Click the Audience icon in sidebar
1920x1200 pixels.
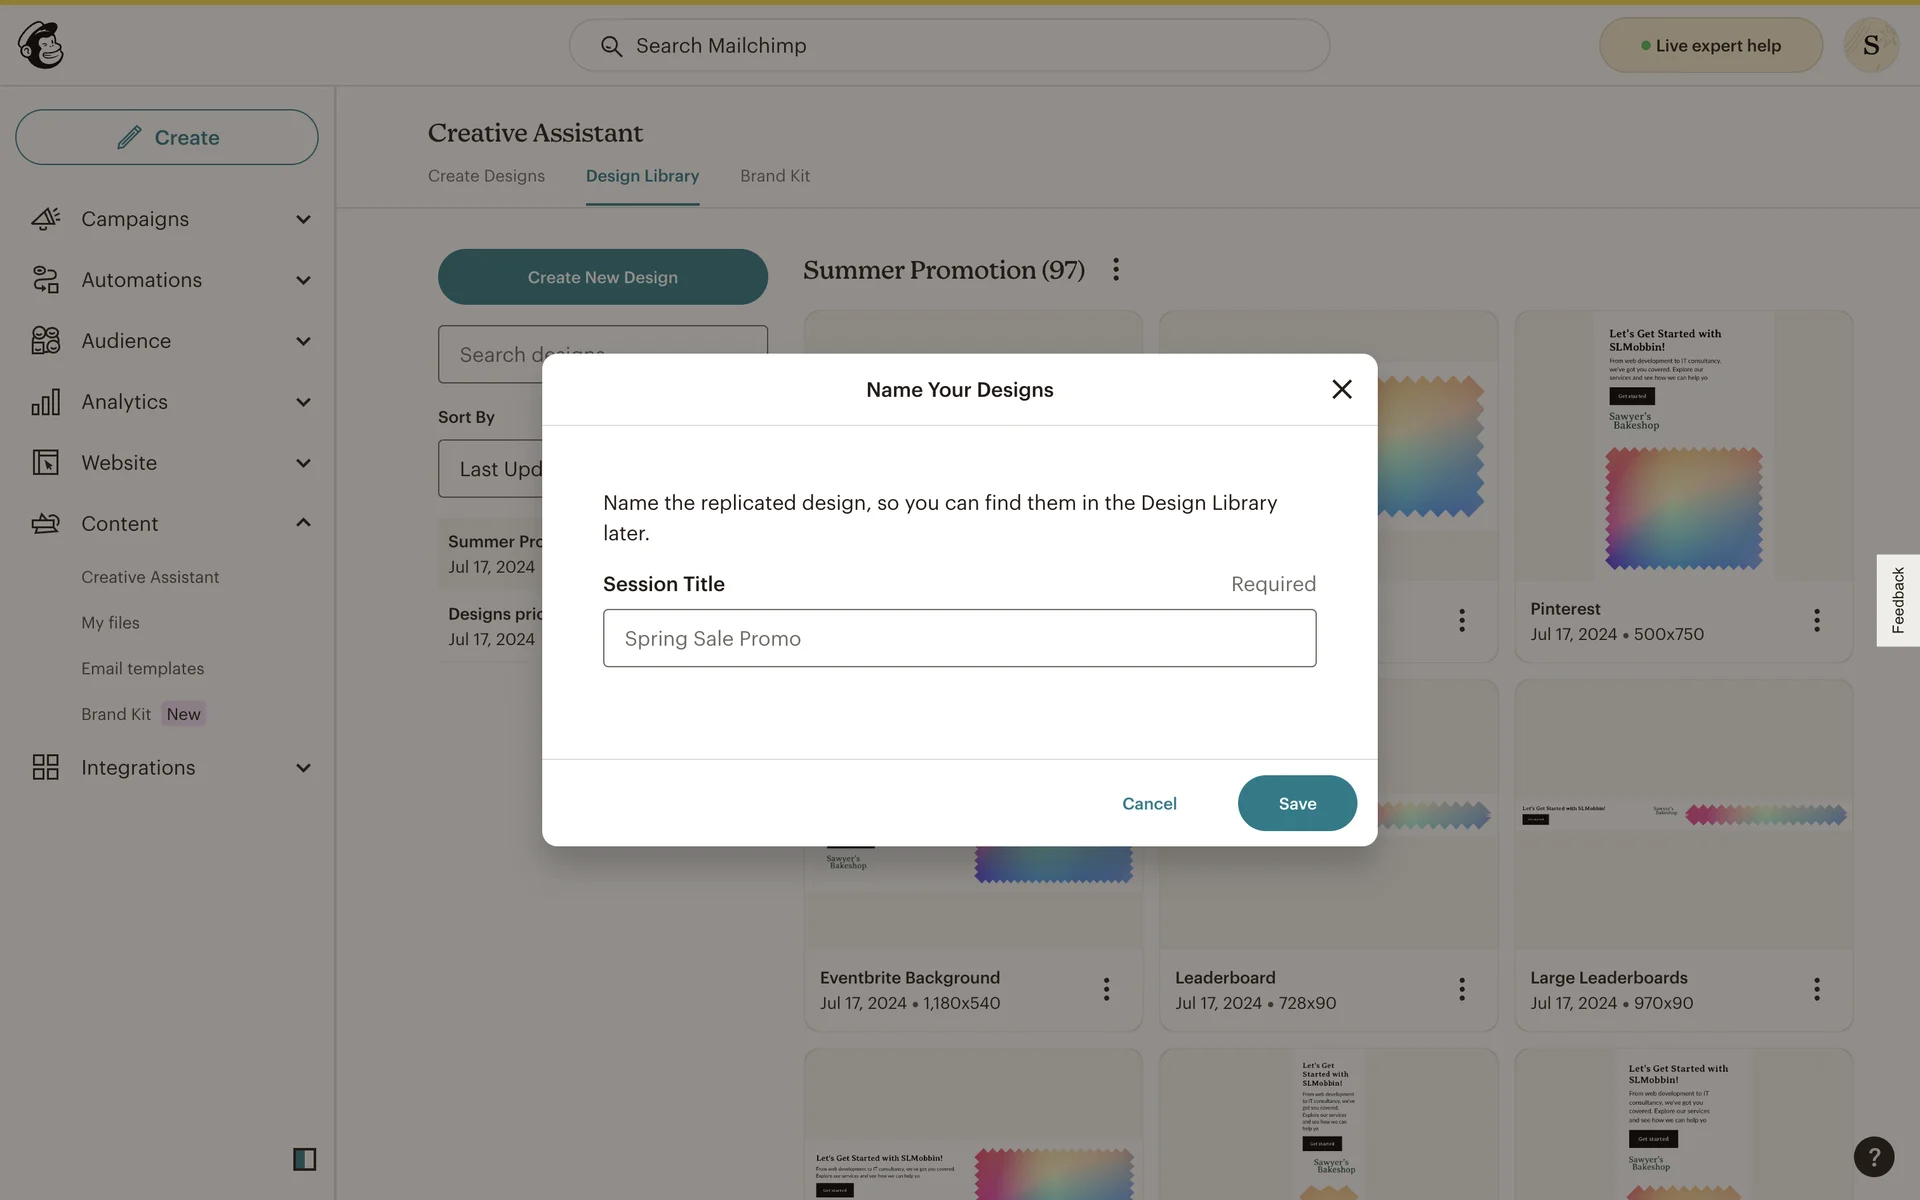45,341
